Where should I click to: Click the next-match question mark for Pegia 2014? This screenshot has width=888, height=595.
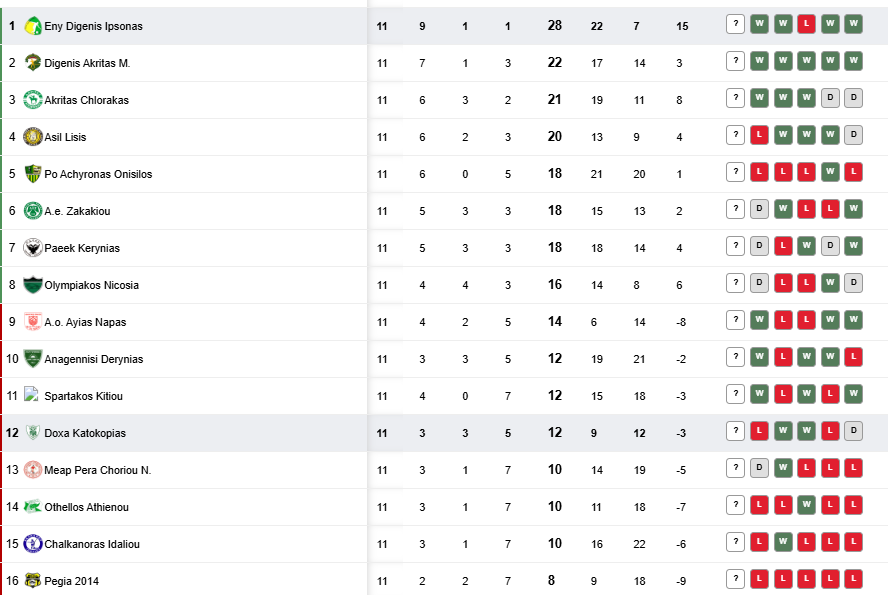tap(735, 579)
